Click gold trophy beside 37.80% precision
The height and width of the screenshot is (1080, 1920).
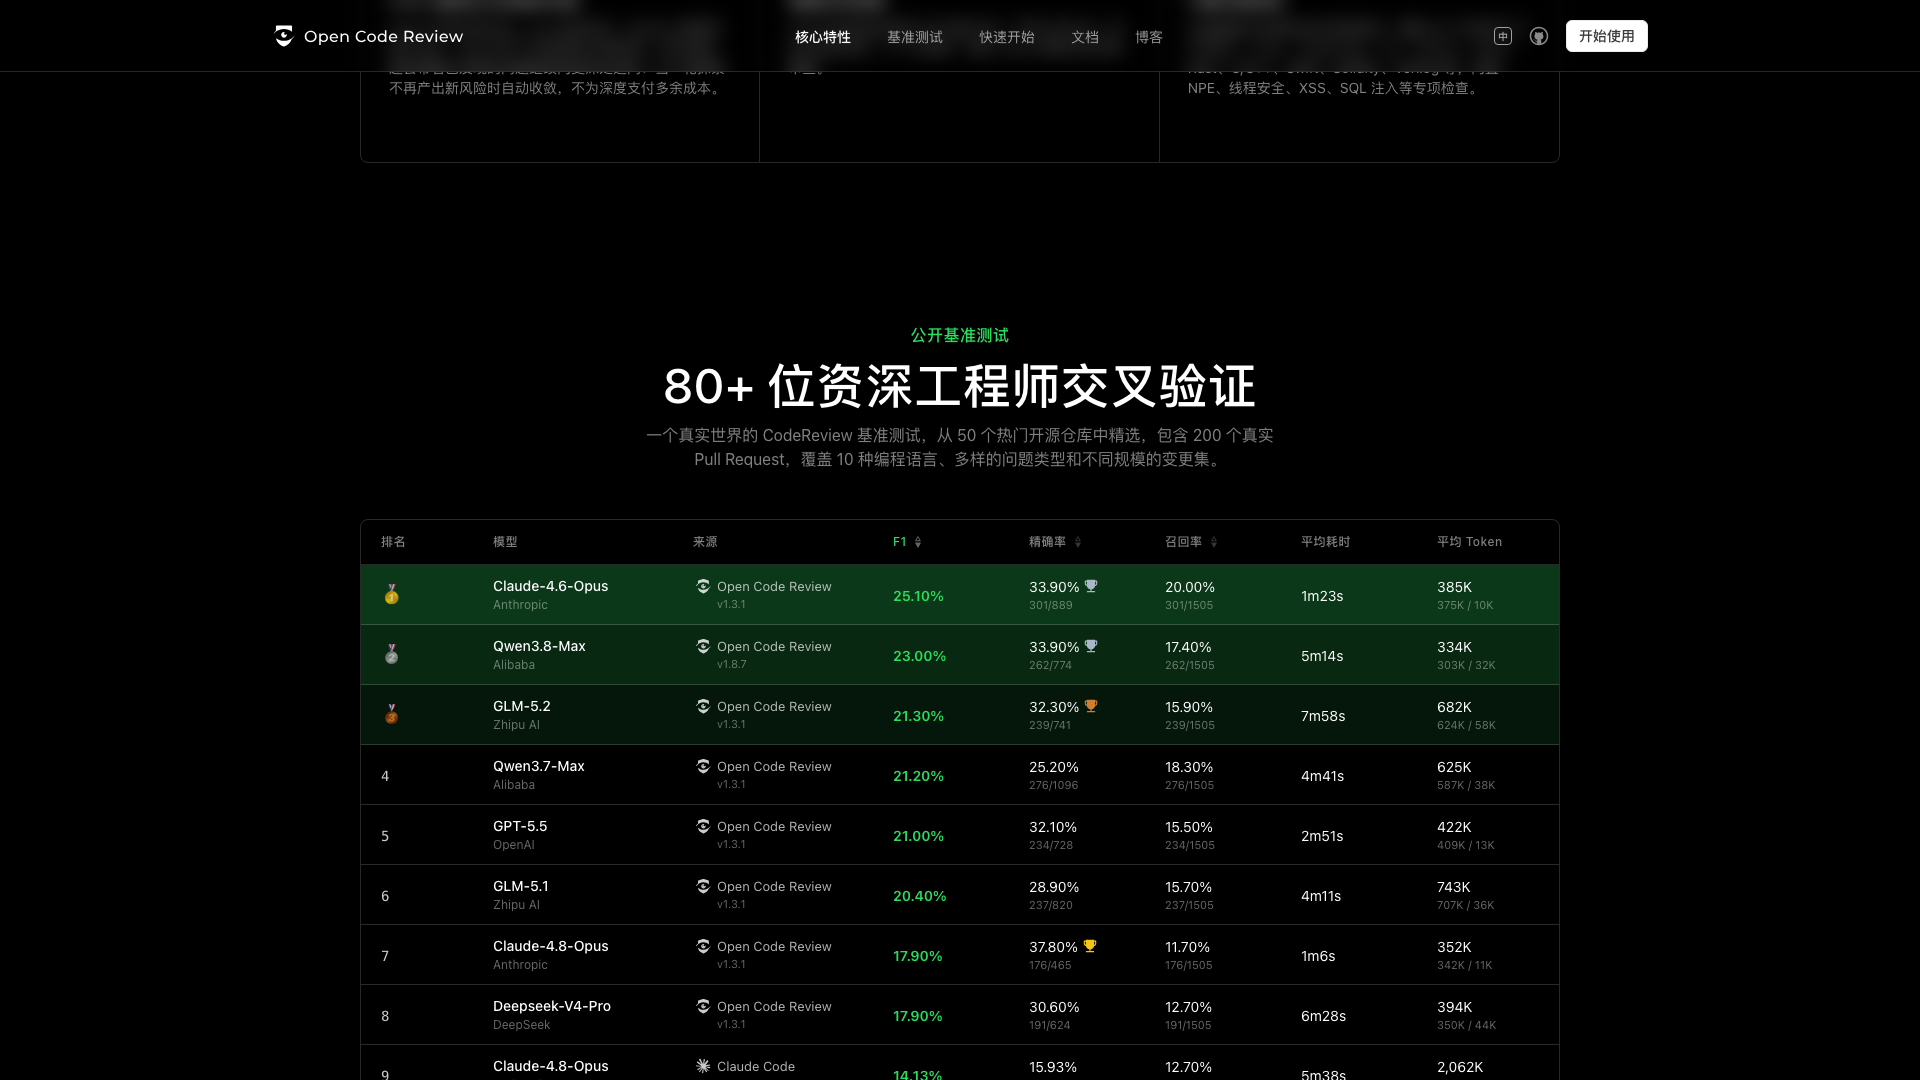1090,946
